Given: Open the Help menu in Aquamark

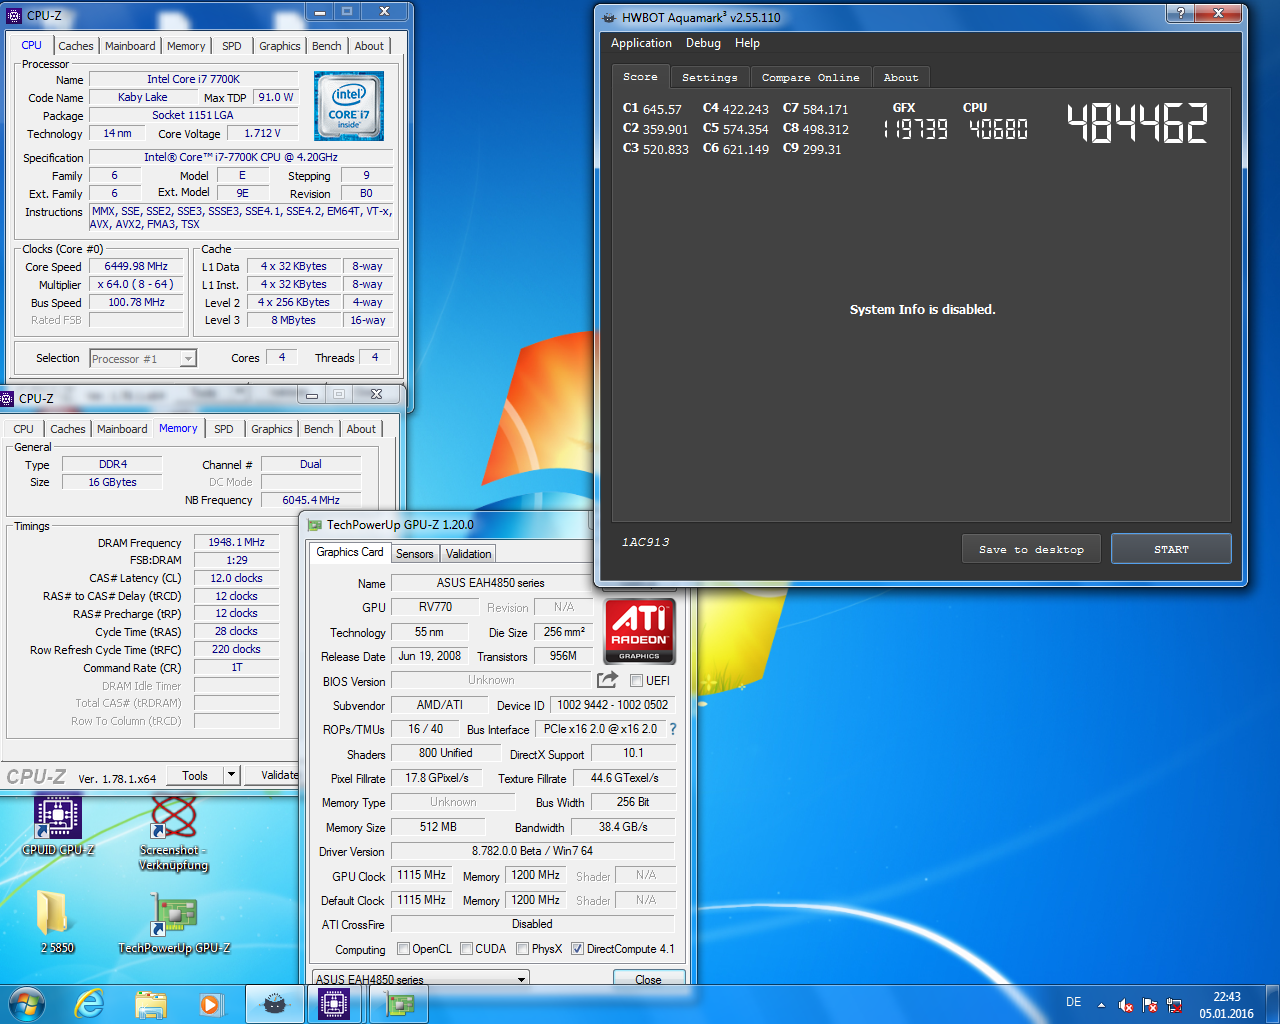Looking at the screenshot, I should [747, 43].
